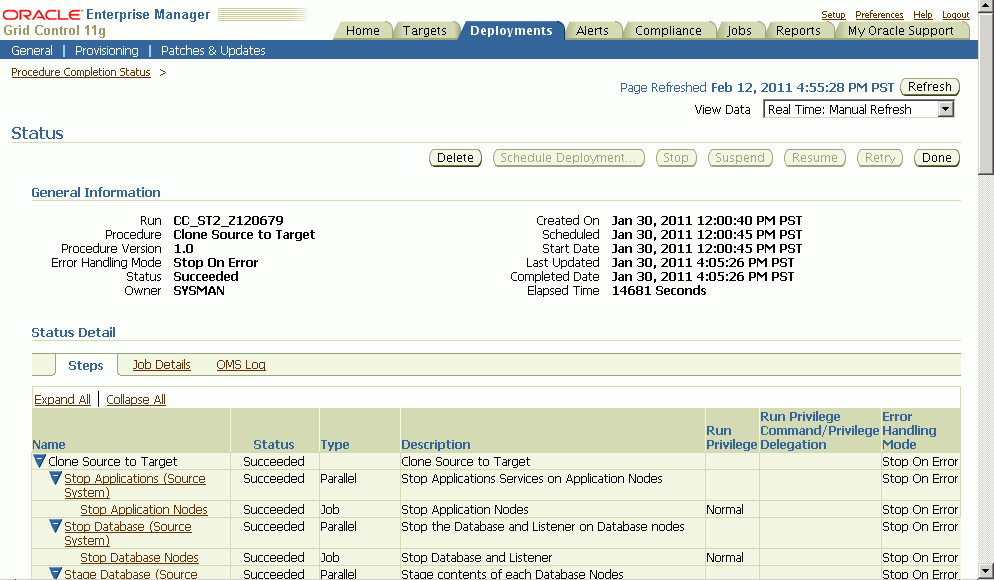994x580 pixels.
Task: Click the Delete button
Action: [x=455, y=158]
